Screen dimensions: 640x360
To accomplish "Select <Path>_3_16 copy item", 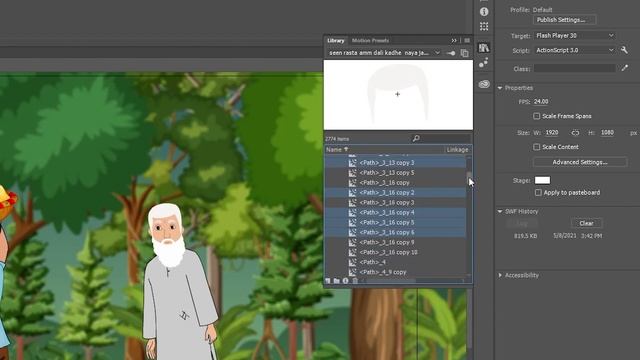I will point(395,182).
